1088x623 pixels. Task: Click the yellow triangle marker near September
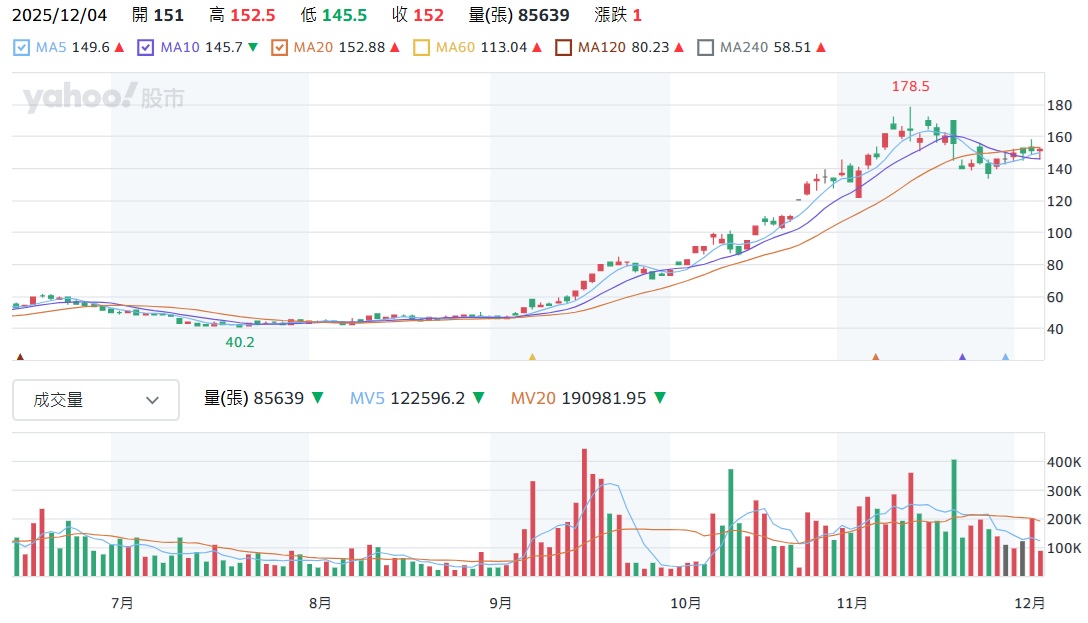(x=532, y=356)
